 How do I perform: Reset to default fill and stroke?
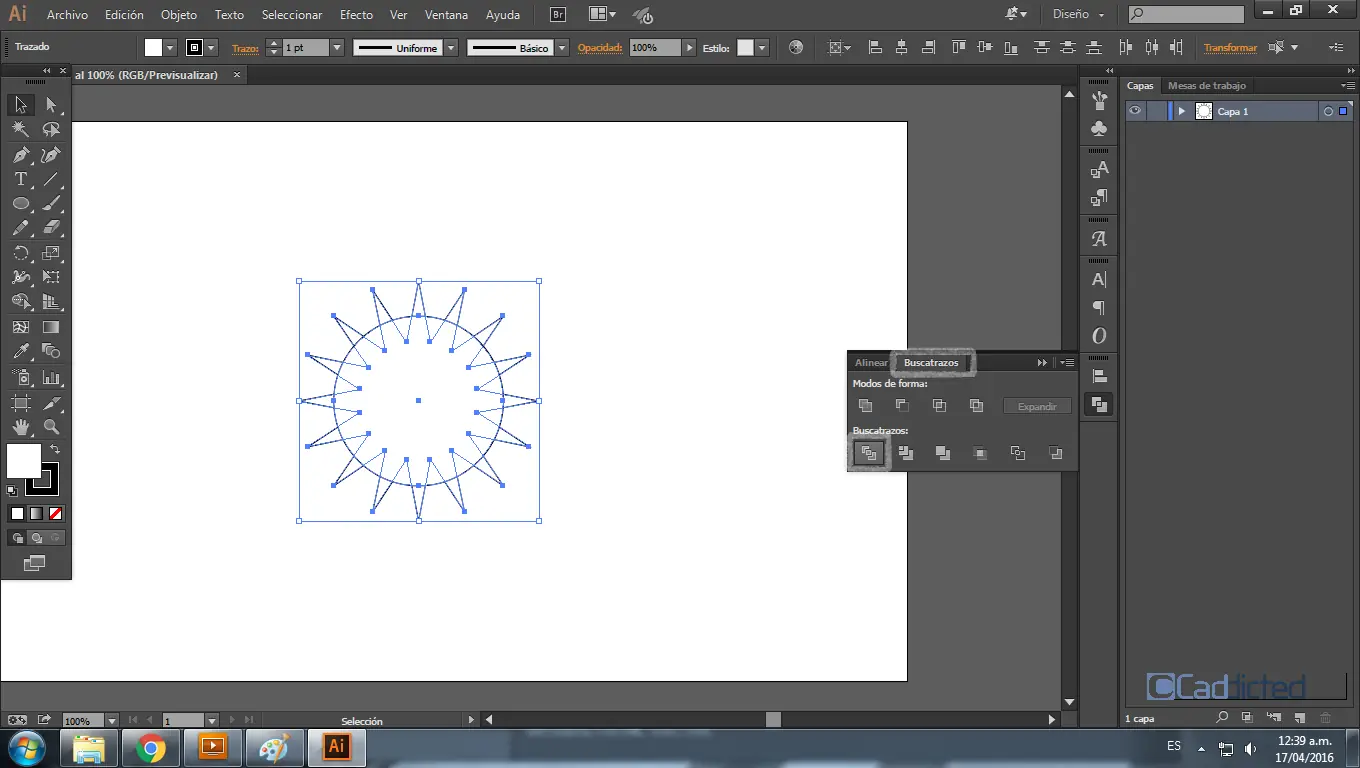pyautogui.click(x=12, y=490)
